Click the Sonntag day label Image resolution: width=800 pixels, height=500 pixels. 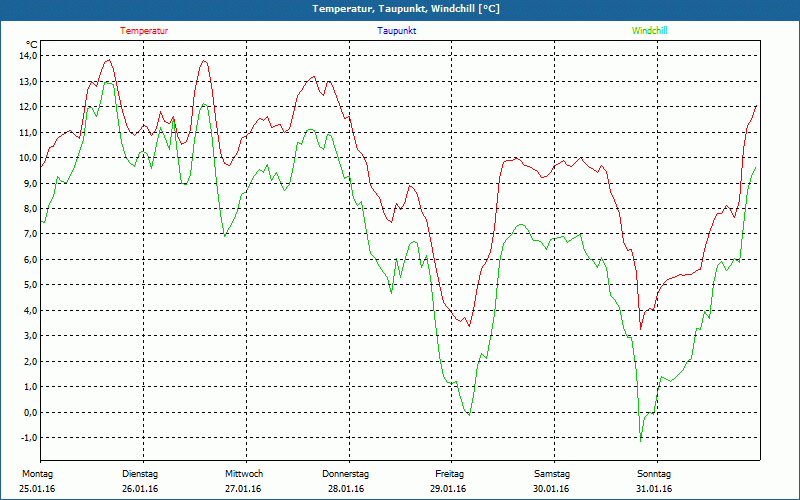(654, 474)
